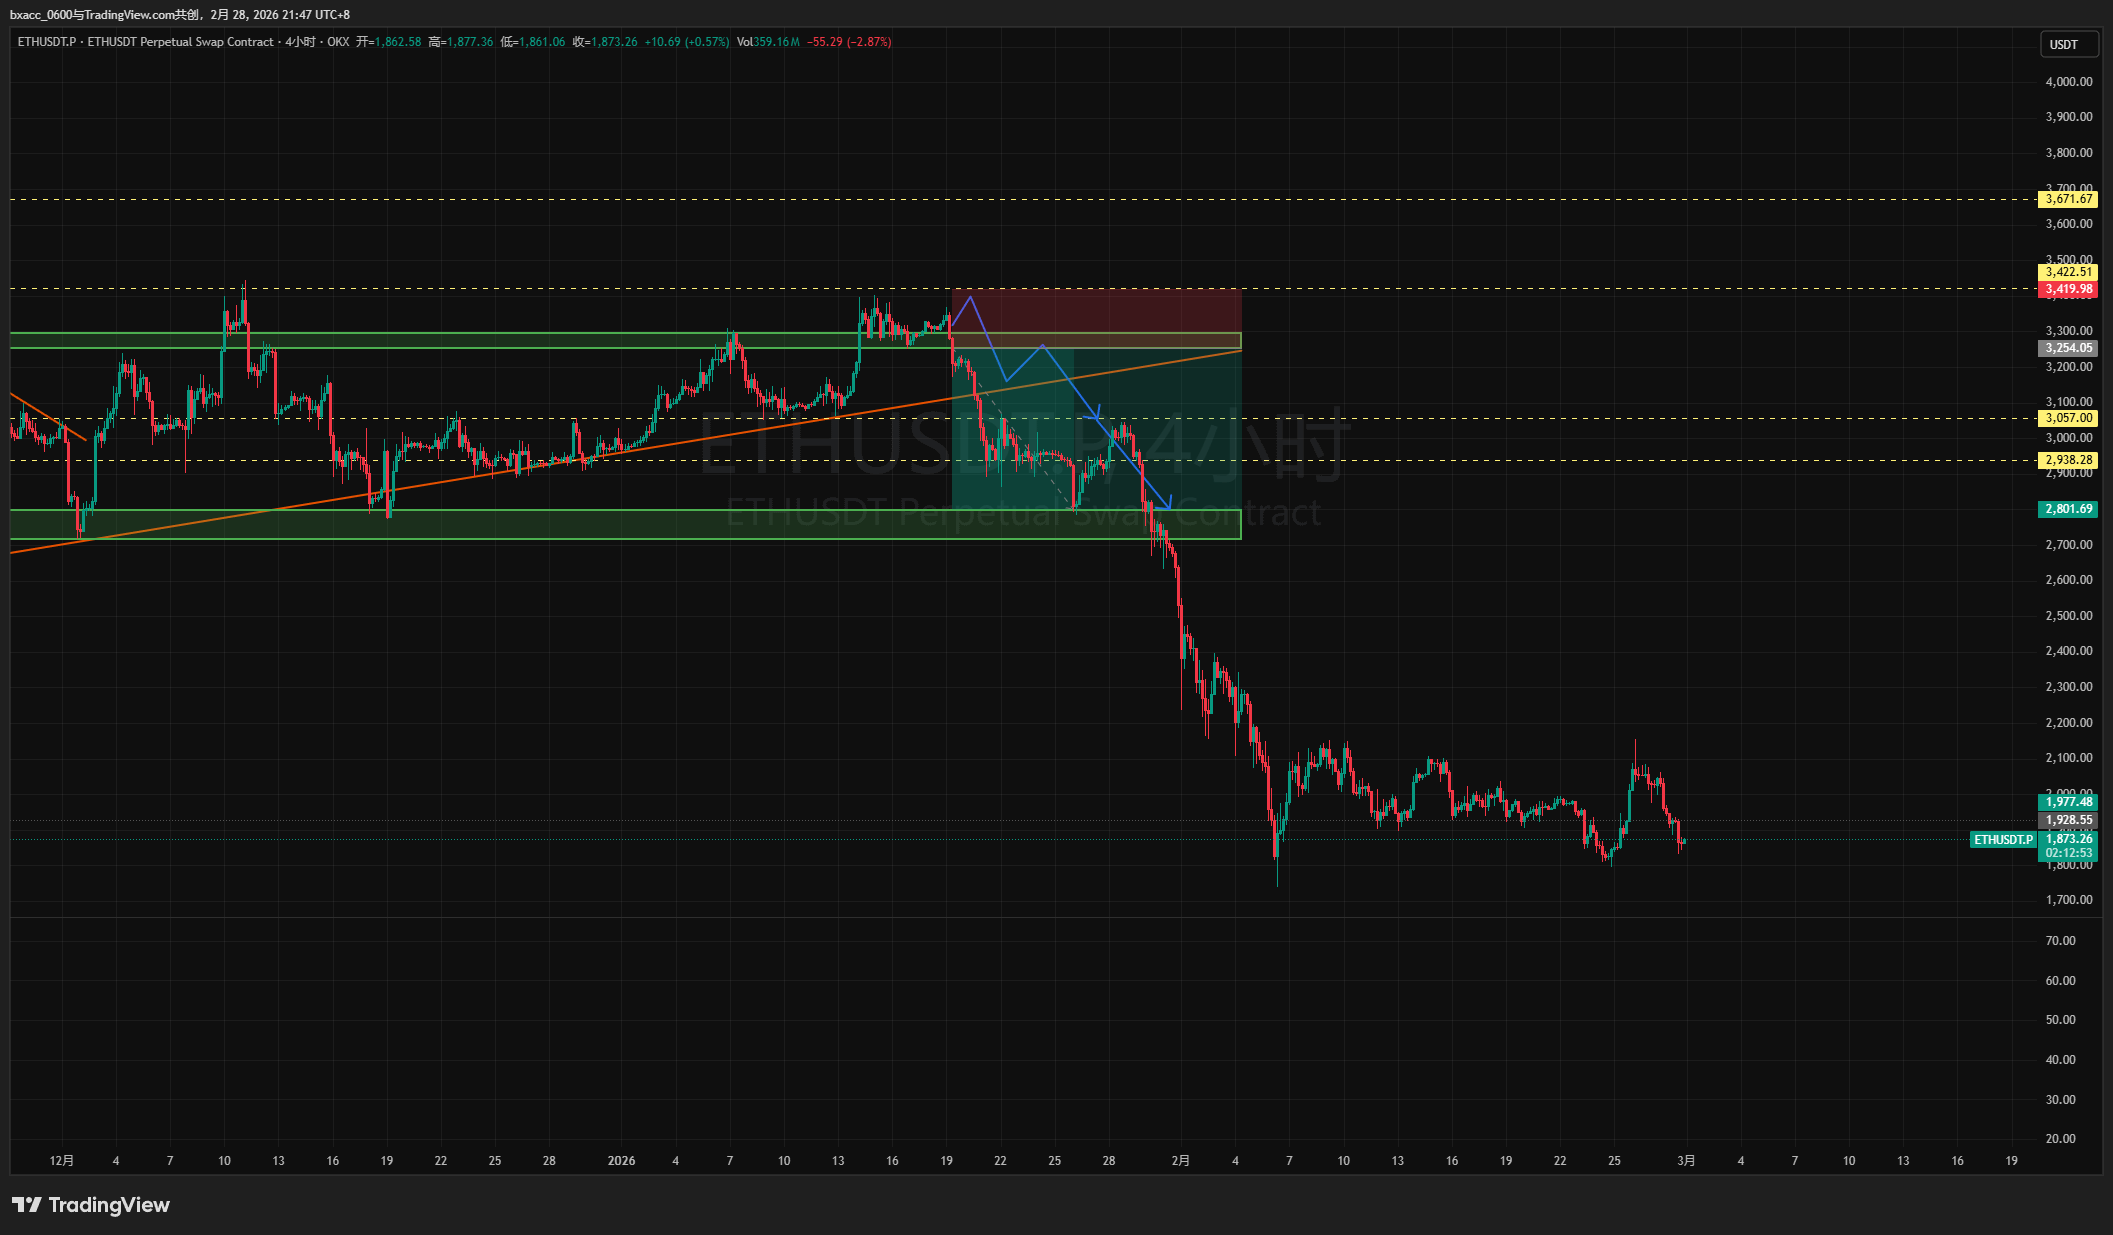Click the 3,300.00 price axis tick
The image size is (2113, 1235).
[x=2068, y=331]
